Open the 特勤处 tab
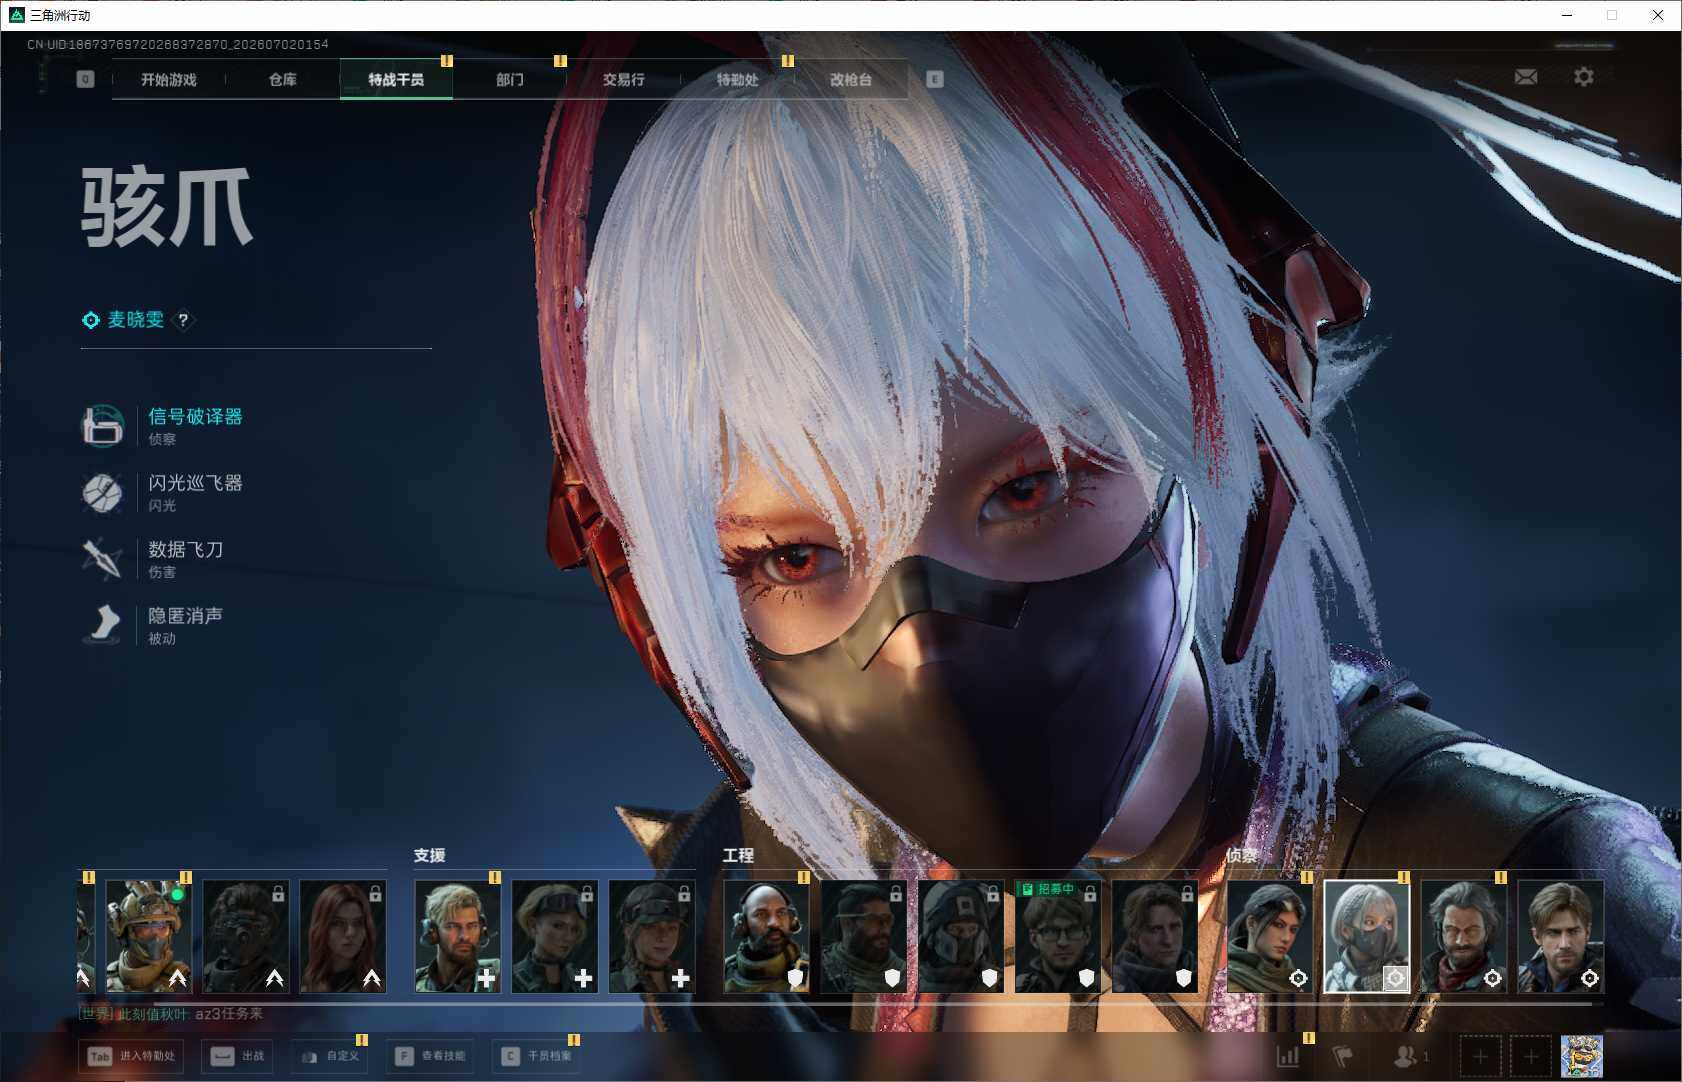Screen dimensions: 1682x1082 [737, 80]
